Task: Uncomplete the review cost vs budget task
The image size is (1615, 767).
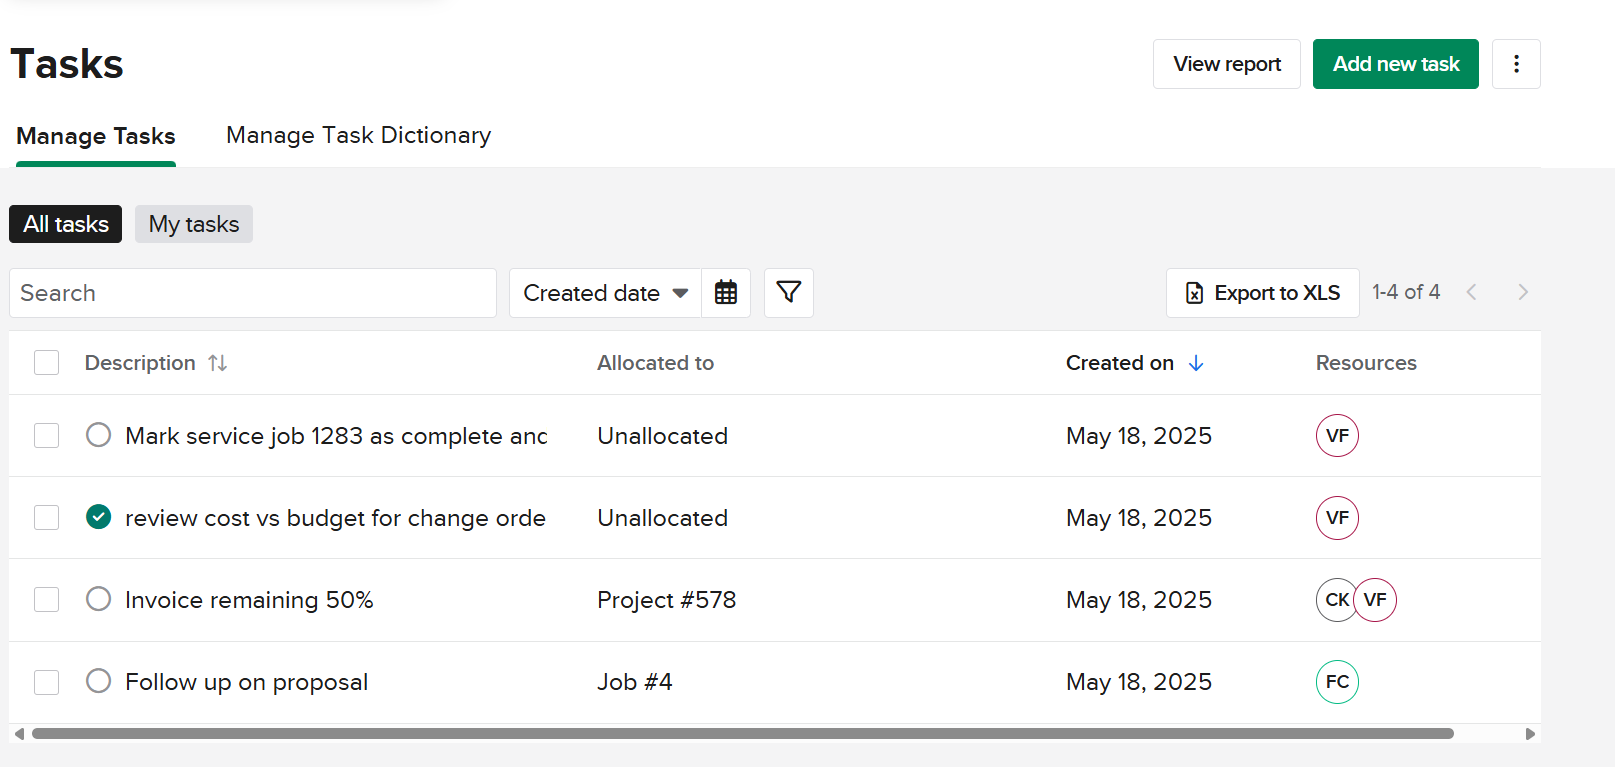Action: 98,518
